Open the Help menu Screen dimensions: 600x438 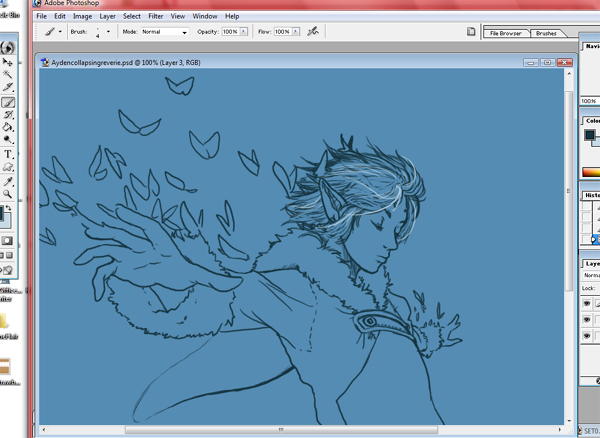coord(232,16)
